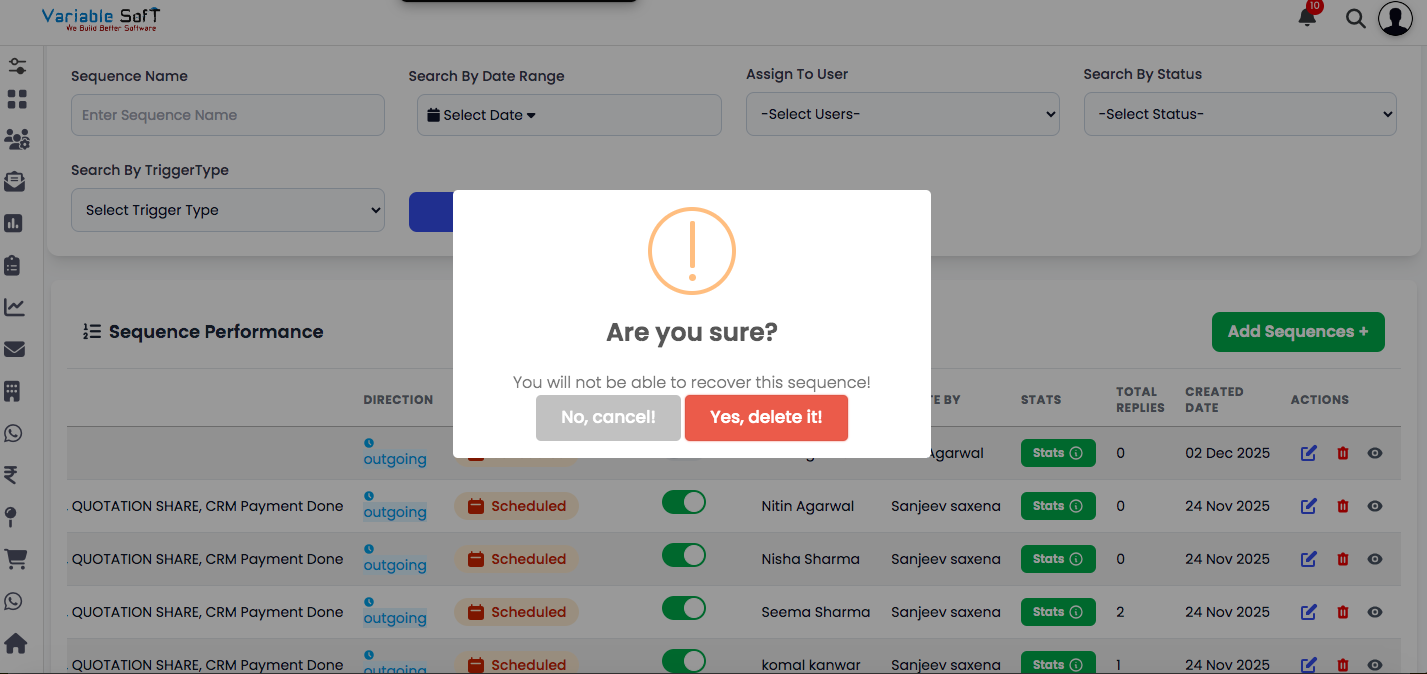1427x674 pixels.
Task: Click the Add Sequences + button
Action: [1297, 332]
